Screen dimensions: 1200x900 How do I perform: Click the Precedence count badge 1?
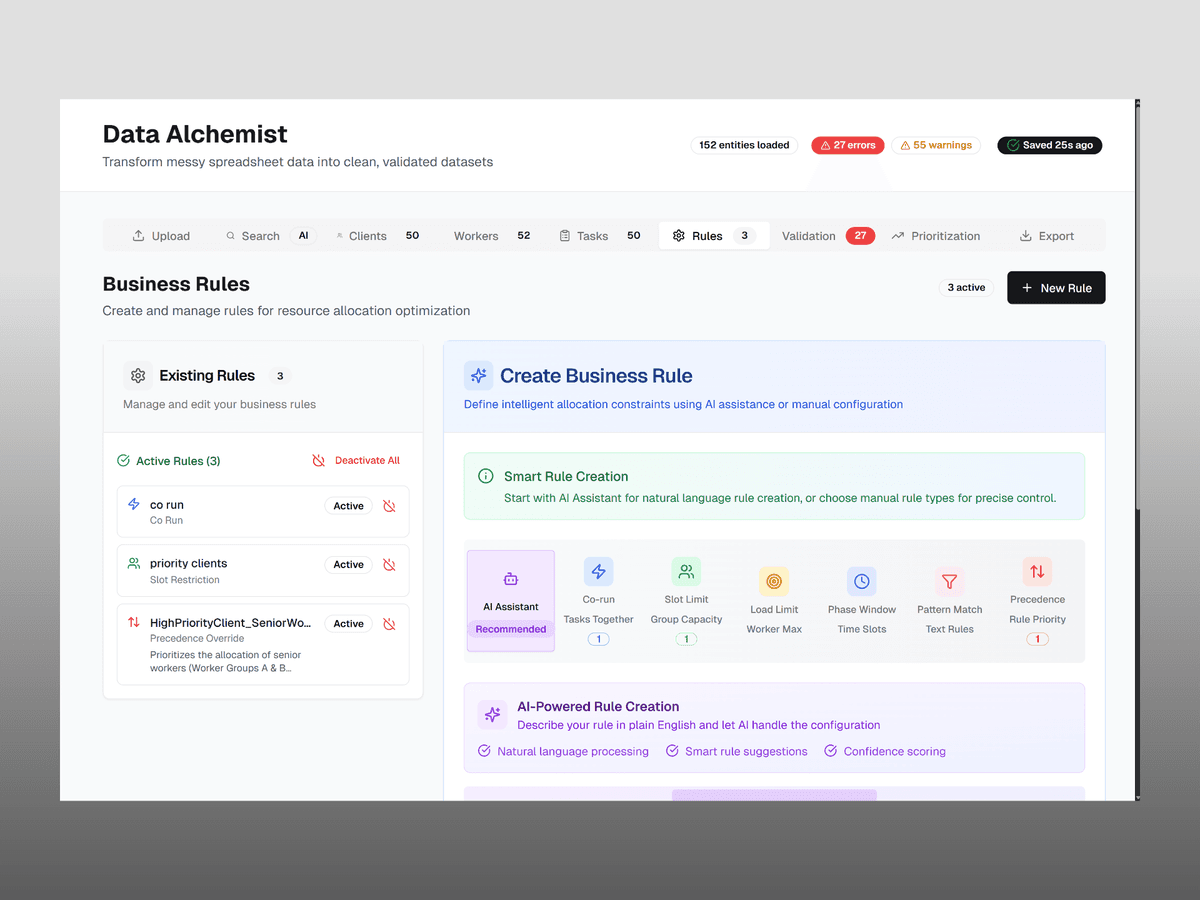point(1037,639)
